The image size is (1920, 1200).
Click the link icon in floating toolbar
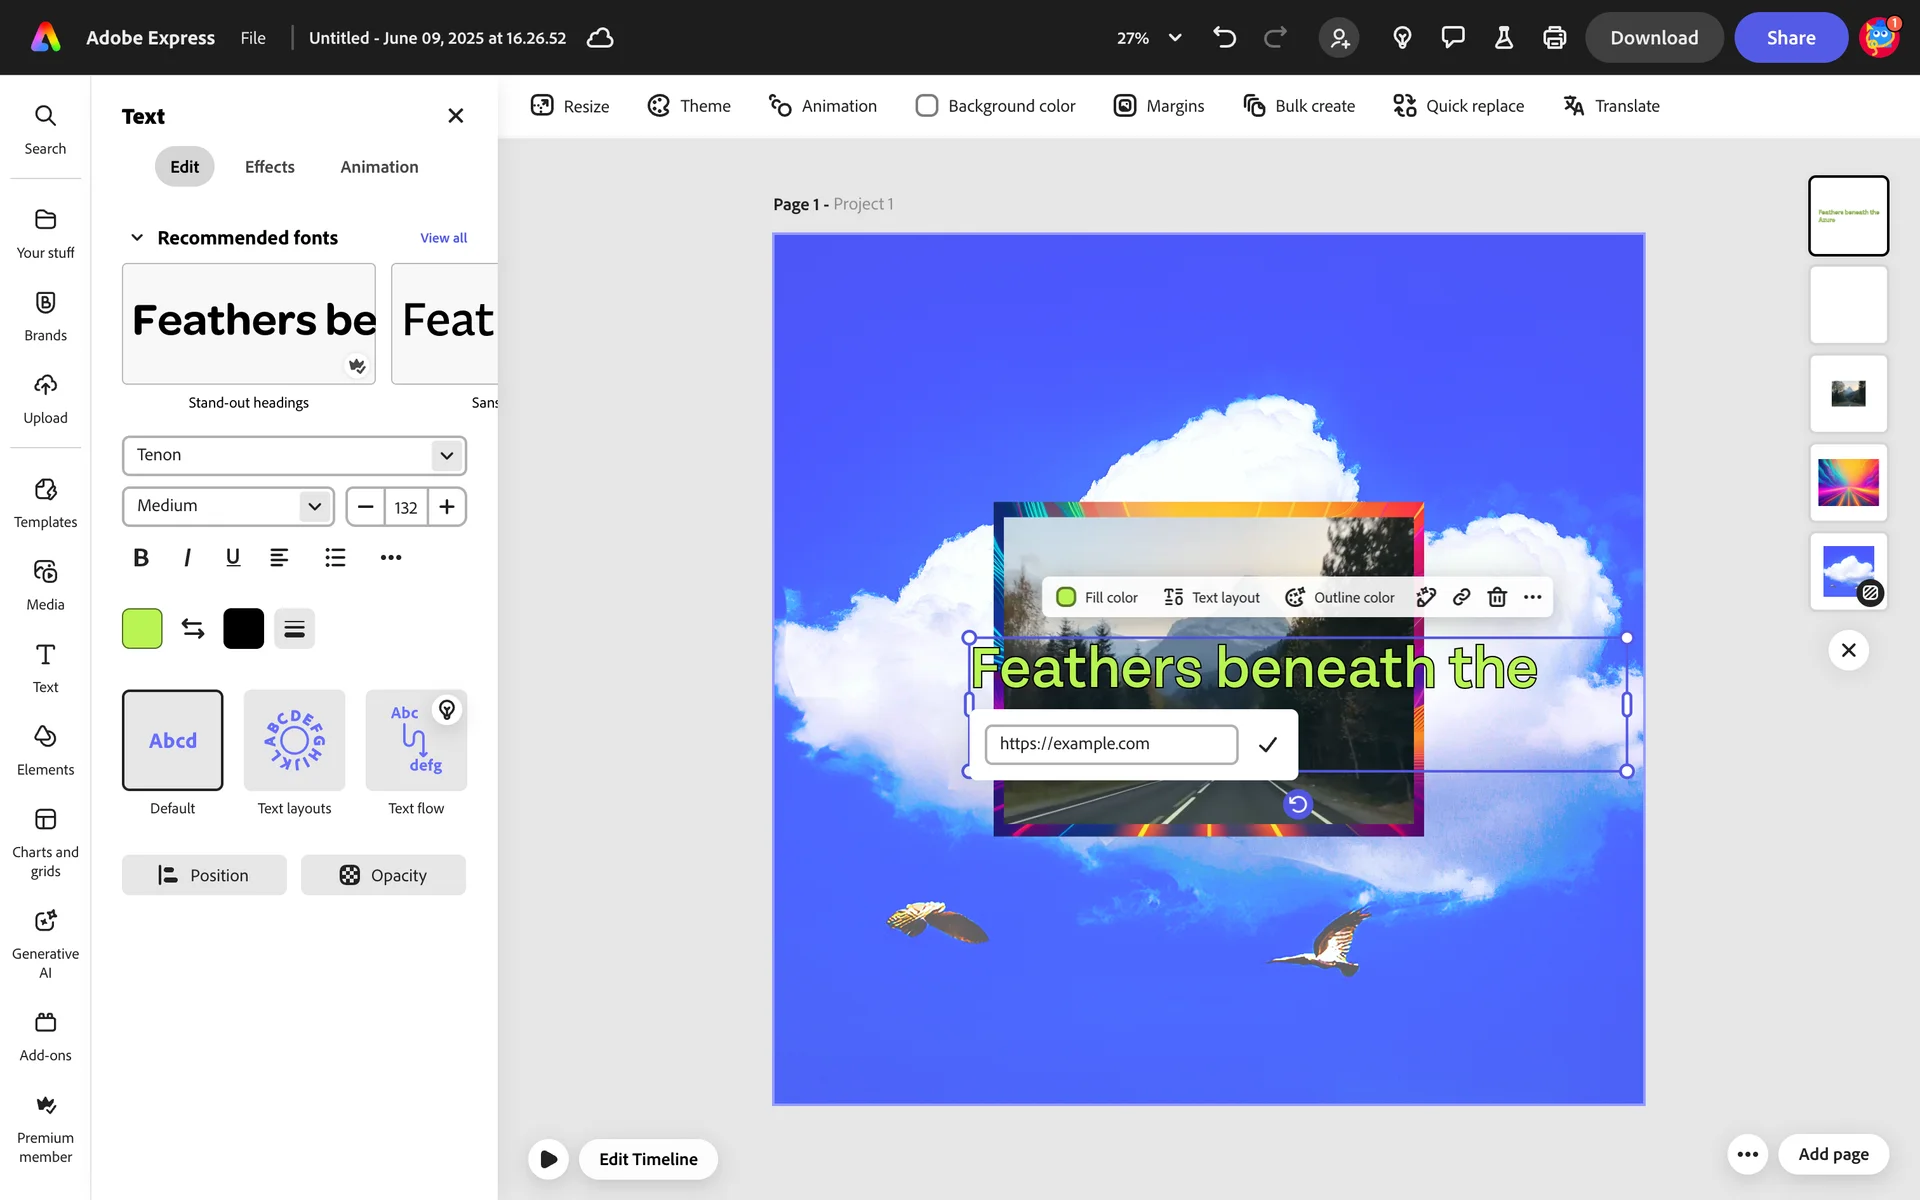pos(1461,597)
